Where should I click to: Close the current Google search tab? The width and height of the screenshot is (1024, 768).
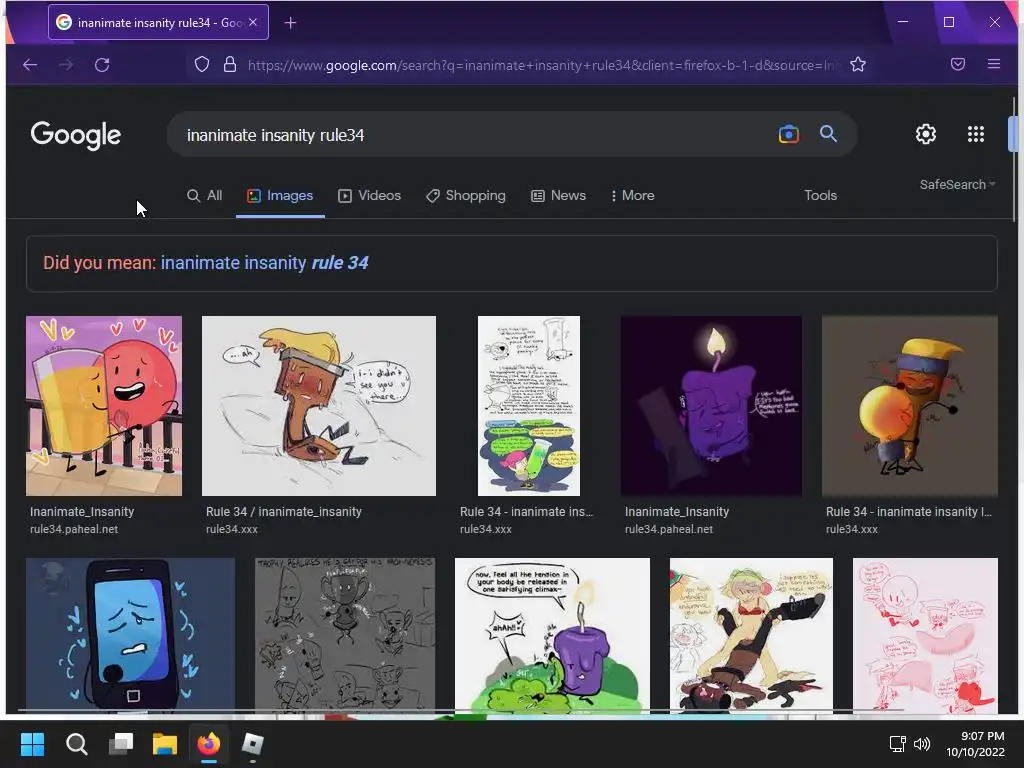click(x=253, y=22)
